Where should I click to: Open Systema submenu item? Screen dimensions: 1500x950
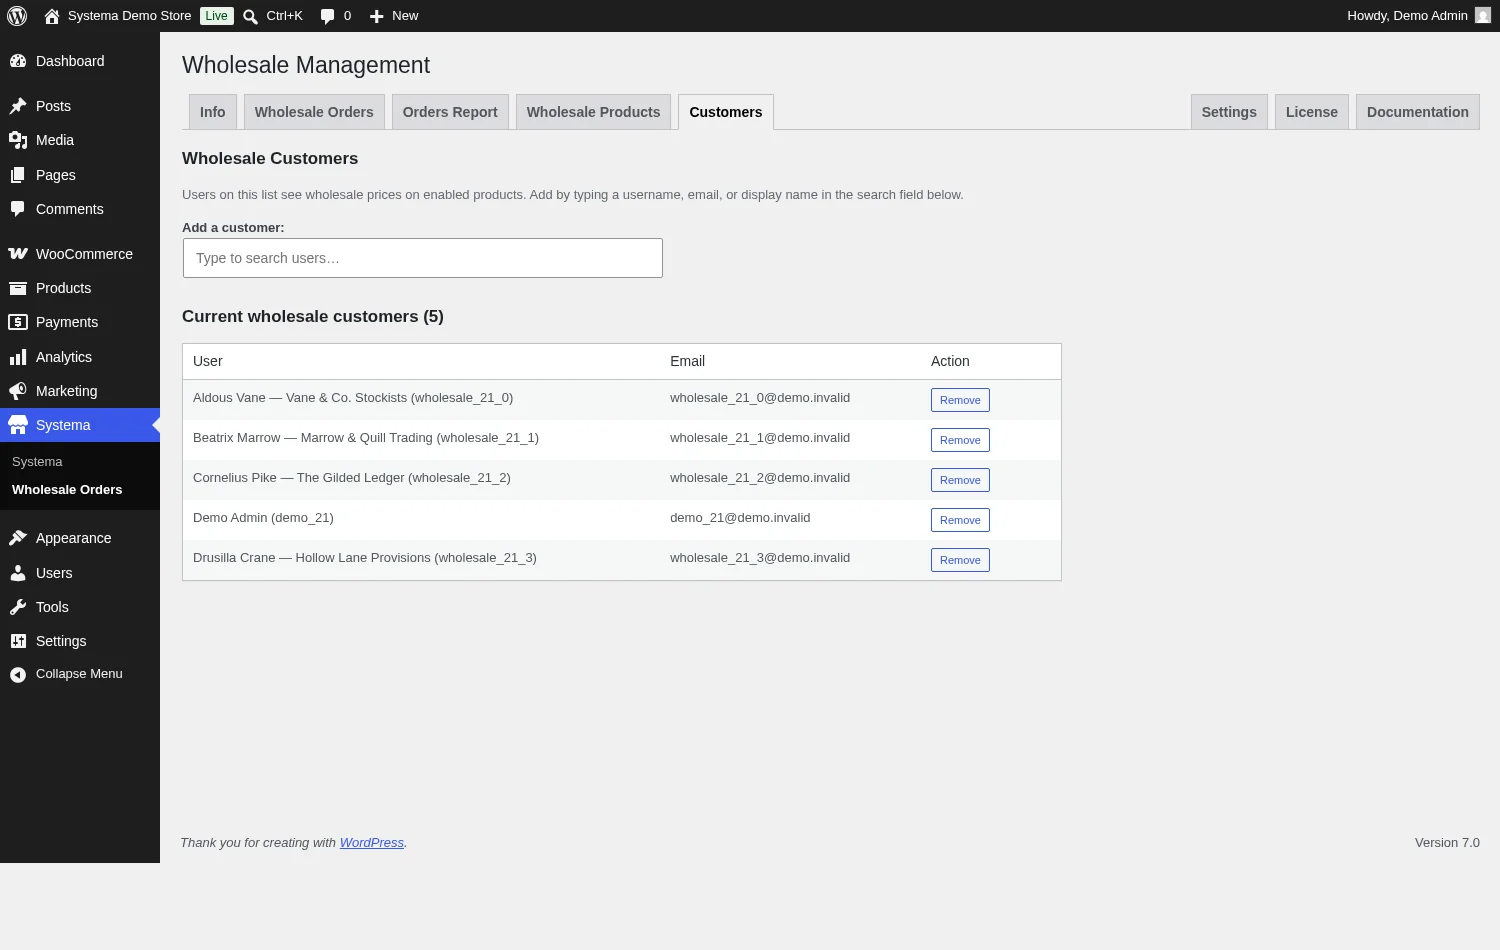click(37, 462)
